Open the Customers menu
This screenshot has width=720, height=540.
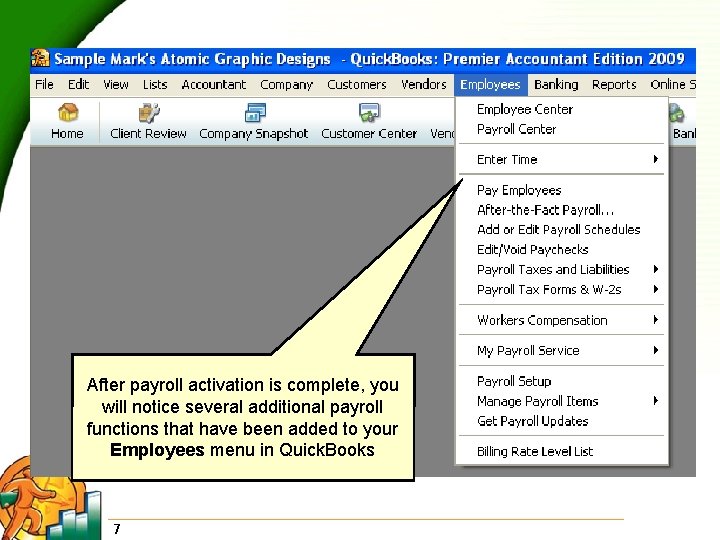click(x=357, y=84)
